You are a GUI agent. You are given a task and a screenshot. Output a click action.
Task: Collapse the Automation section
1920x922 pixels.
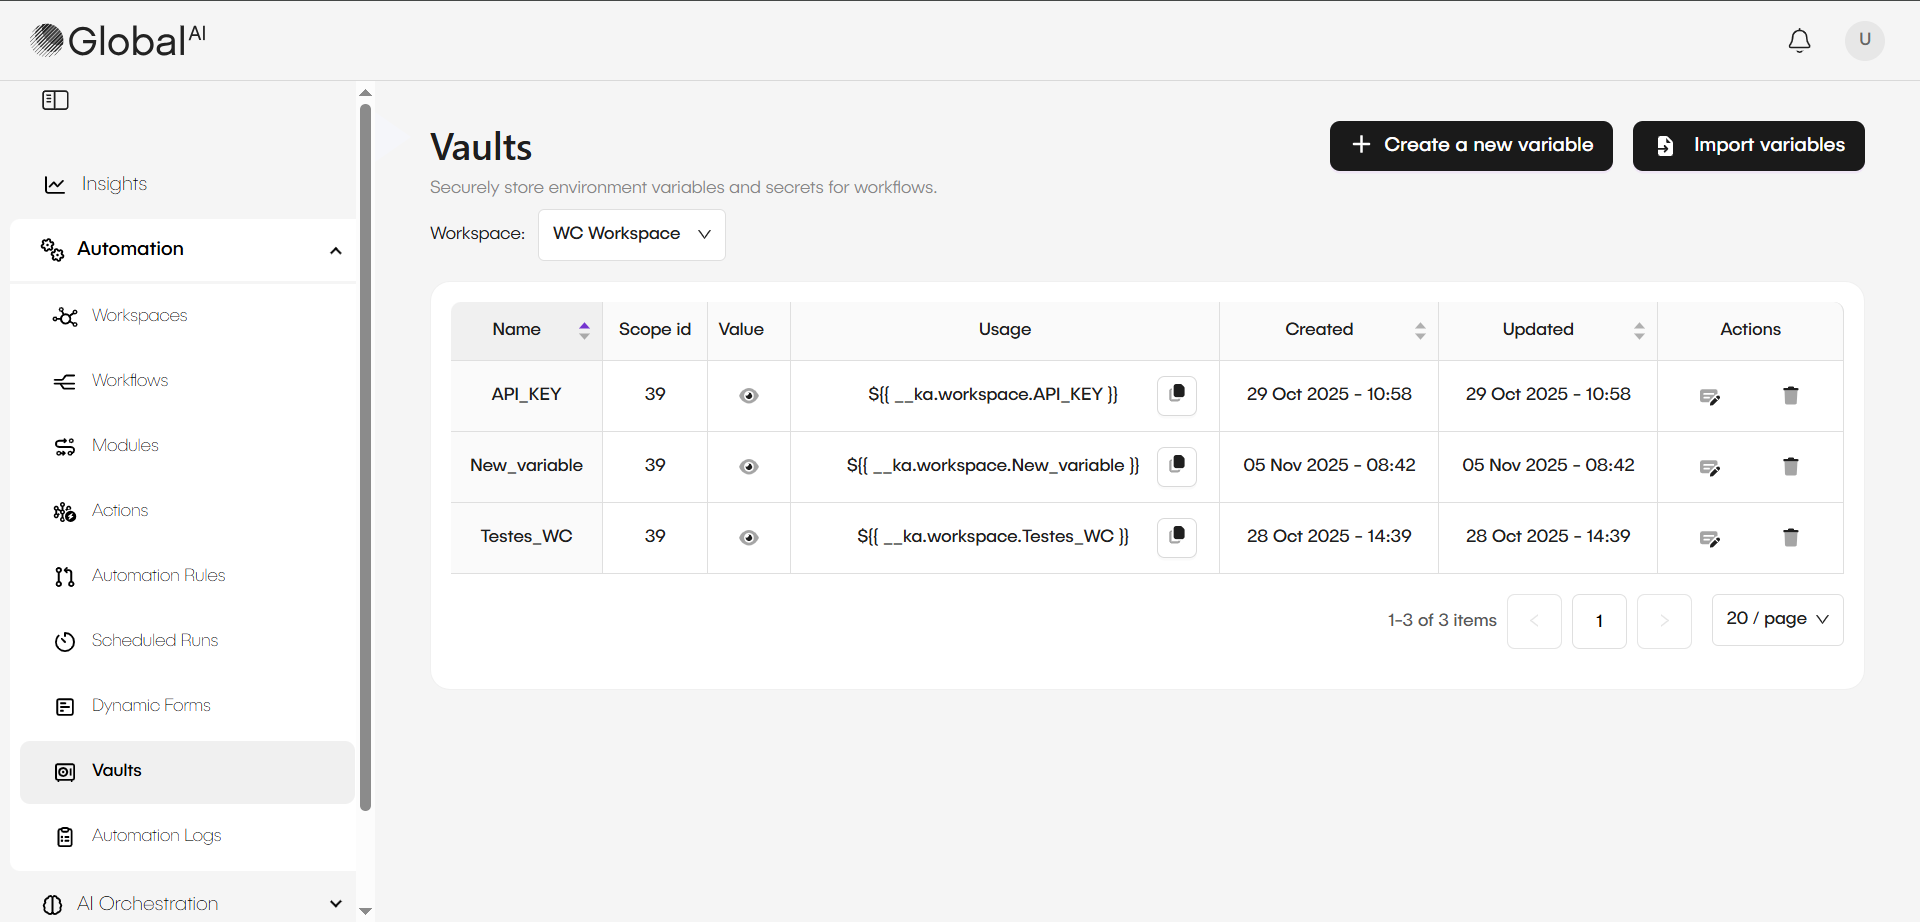(x=336, y=250)
